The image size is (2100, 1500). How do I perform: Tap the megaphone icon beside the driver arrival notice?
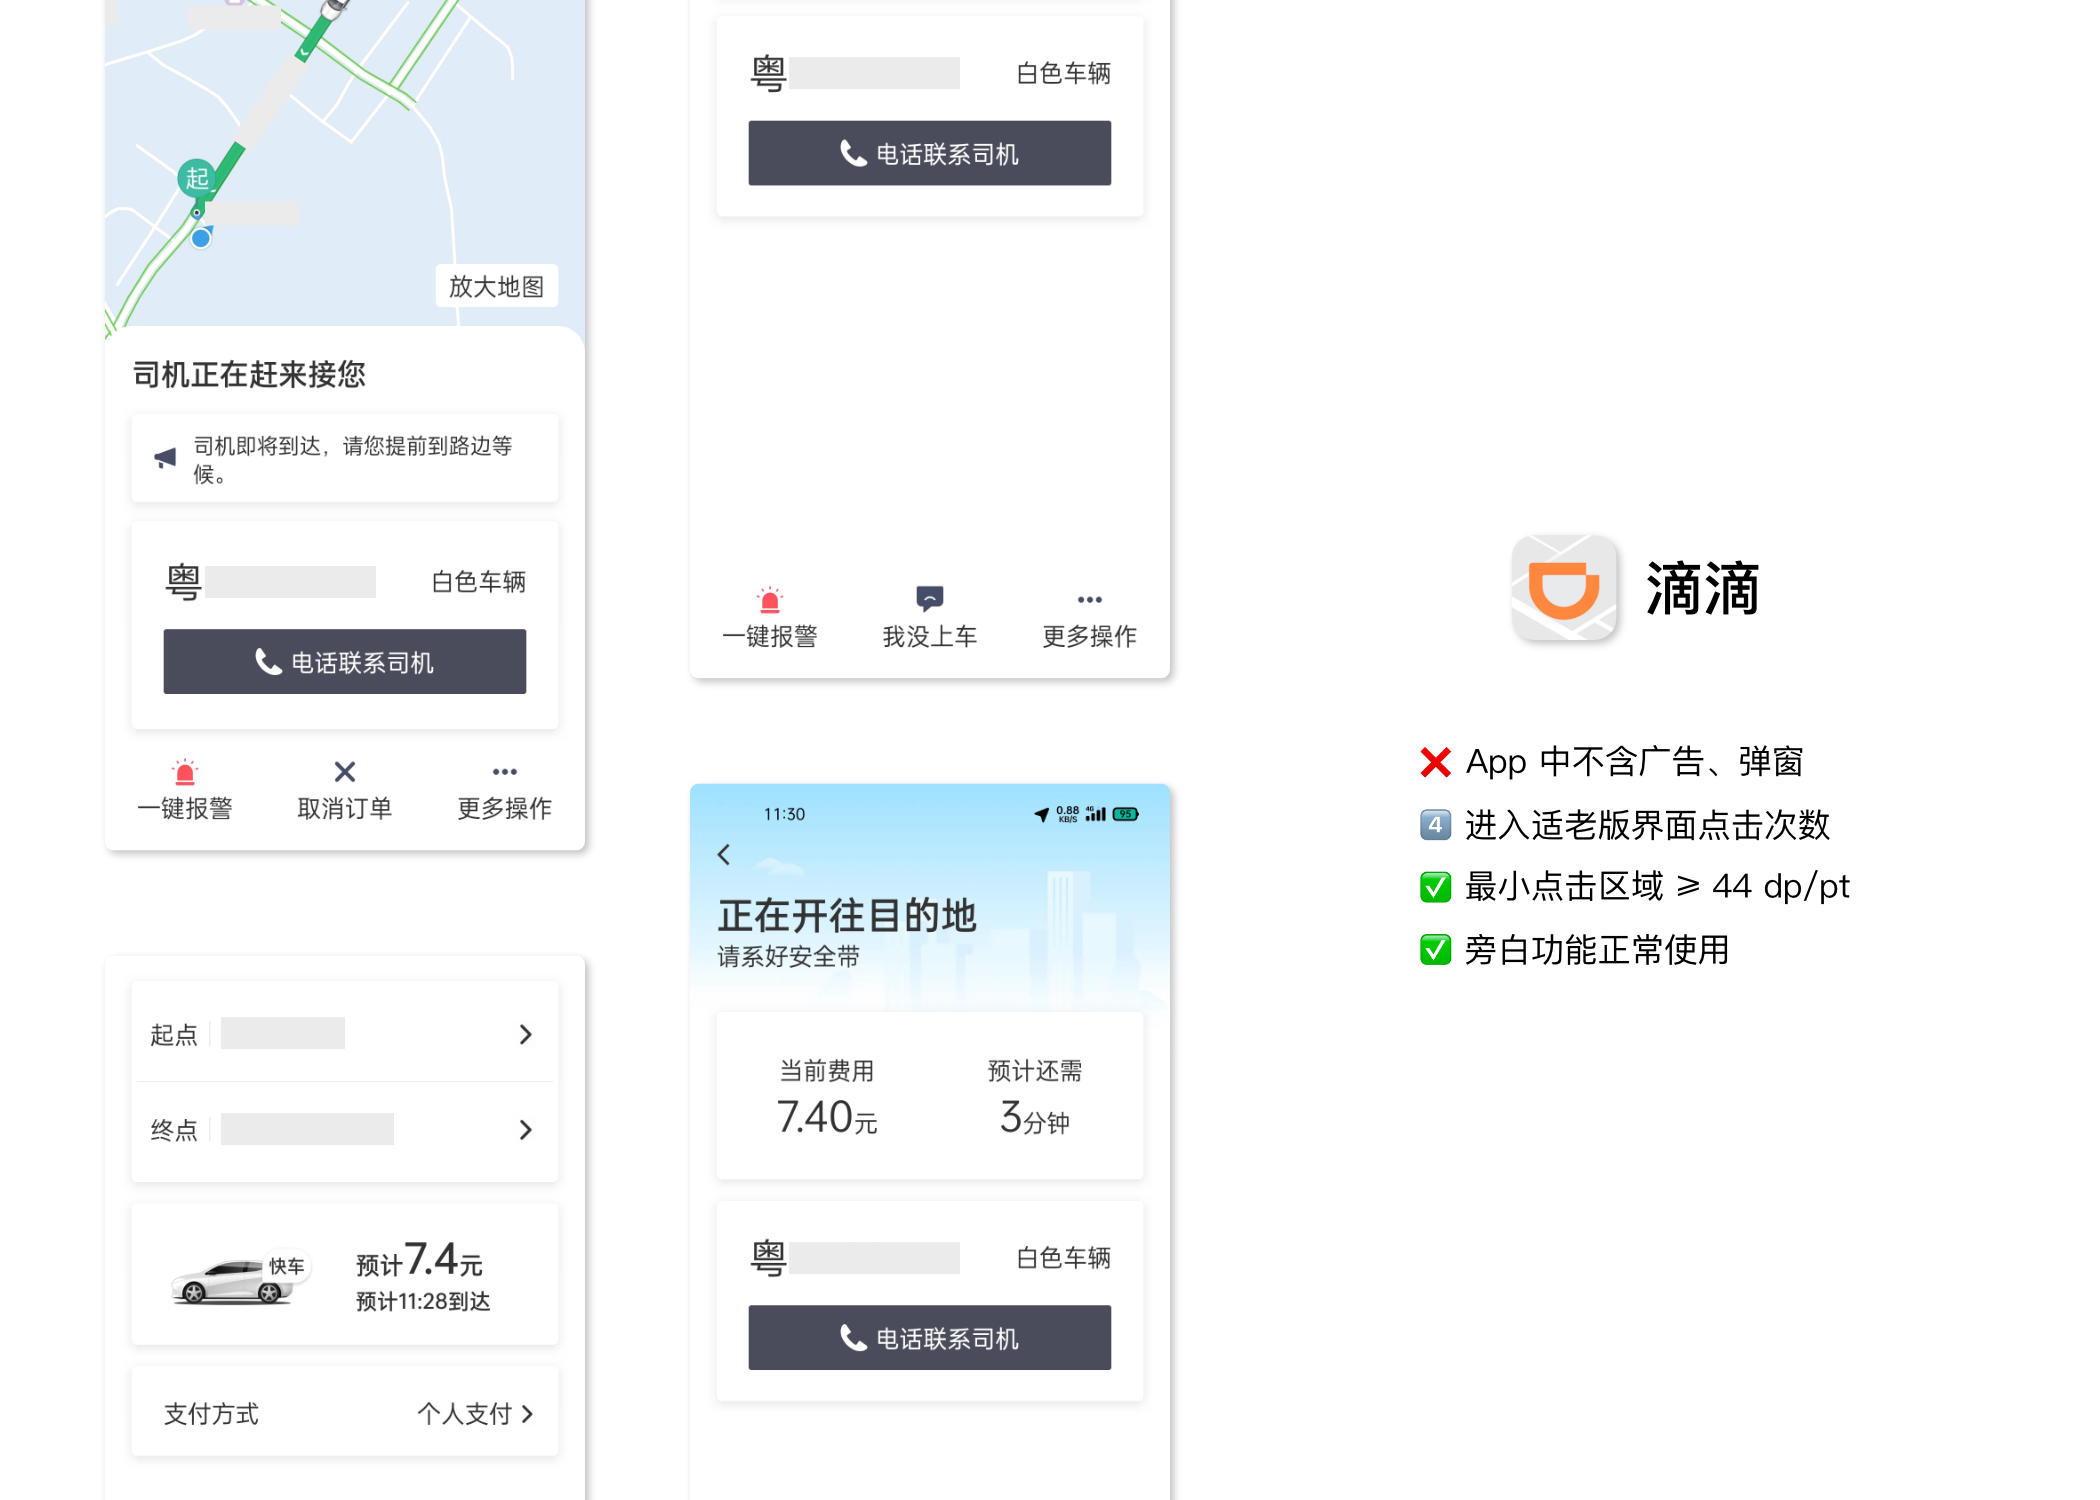(165, 456)
